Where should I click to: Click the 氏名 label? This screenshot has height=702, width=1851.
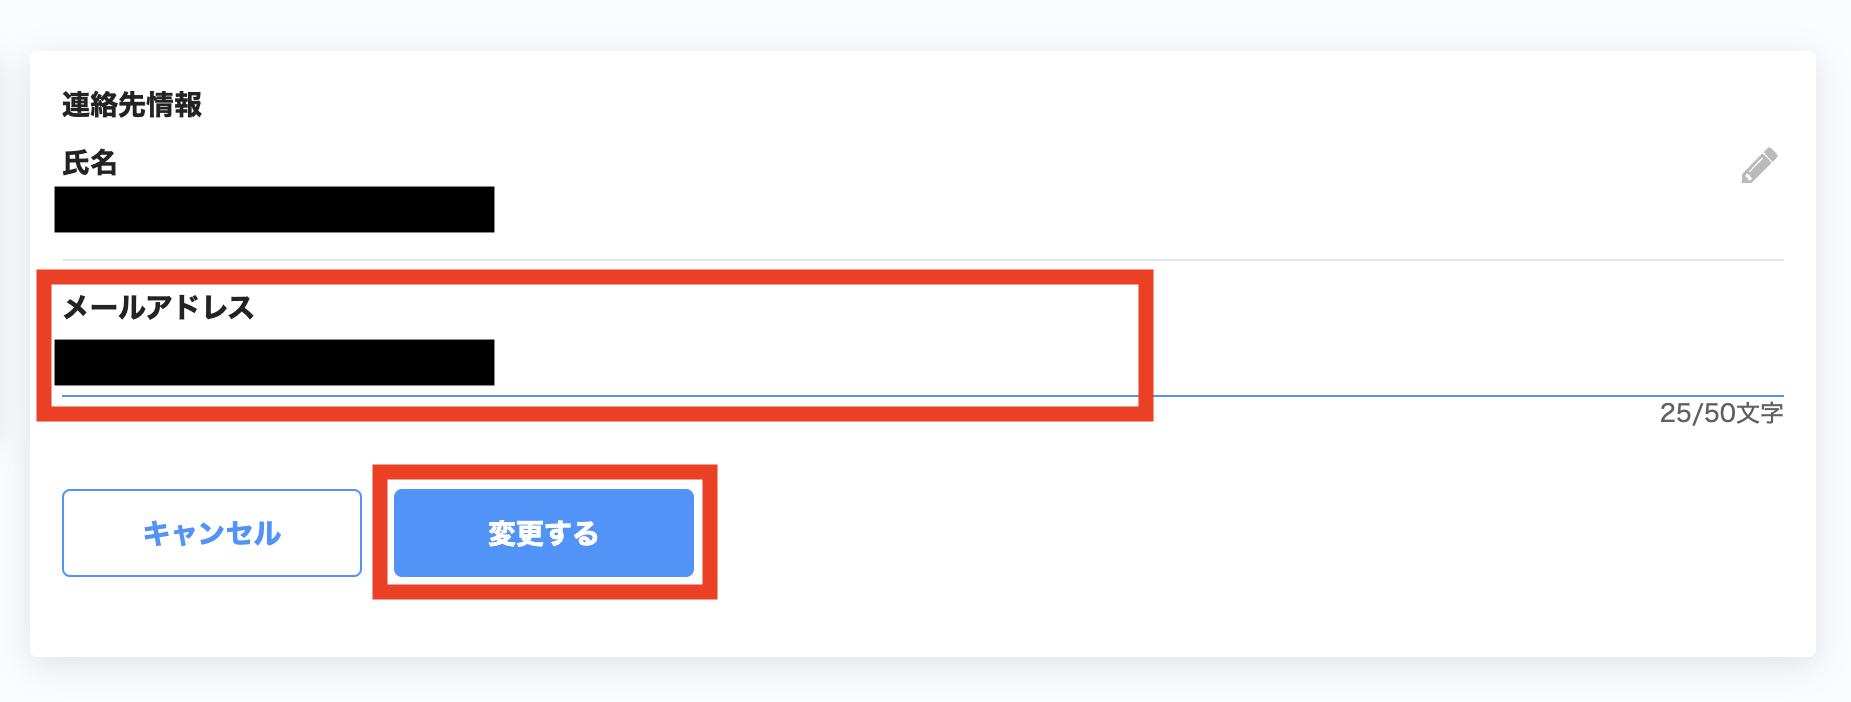(90, 162)
